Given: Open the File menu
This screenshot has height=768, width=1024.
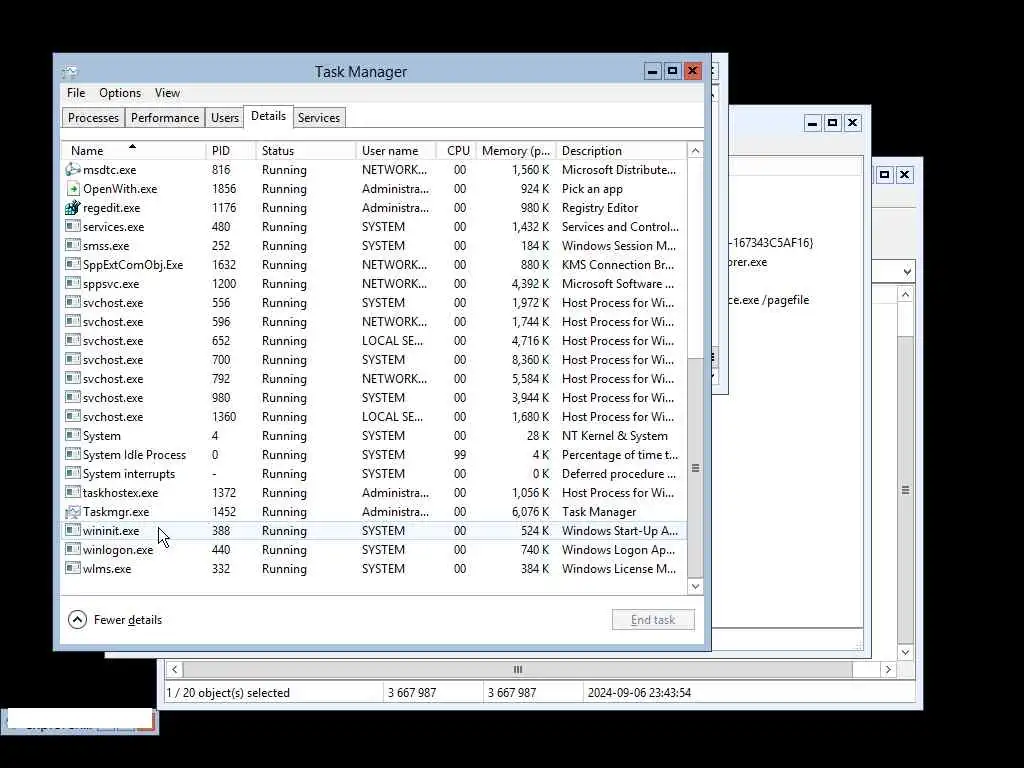Looking at the screenshot, I should click(x=76, y=93).
